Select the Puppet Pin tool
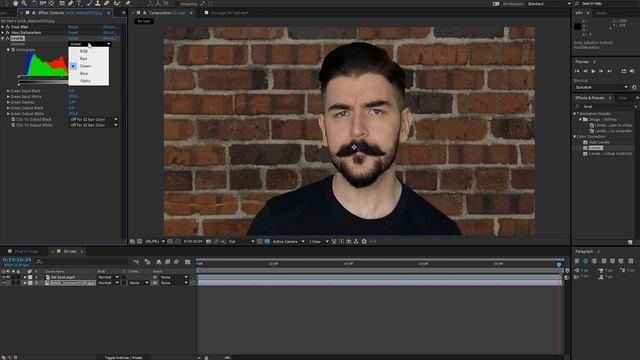 click(x=128, y=3)
